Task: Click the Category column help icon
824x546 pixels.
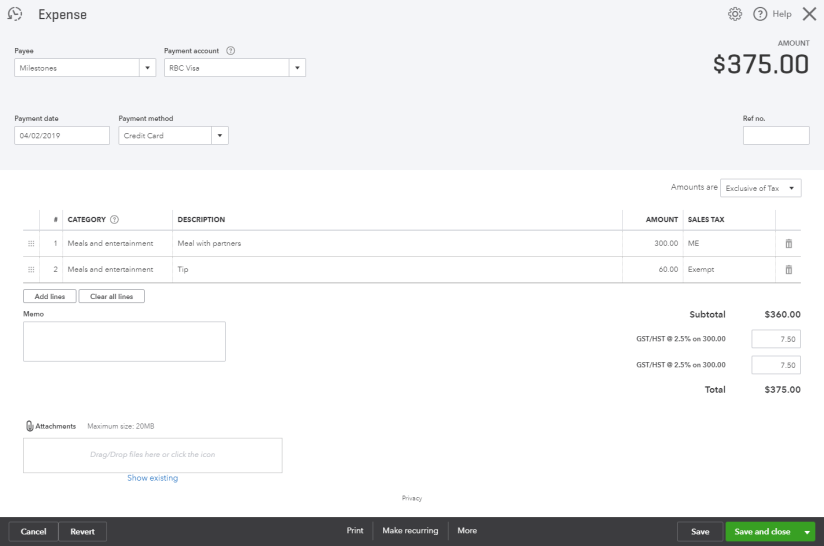Action: [114, 220]
